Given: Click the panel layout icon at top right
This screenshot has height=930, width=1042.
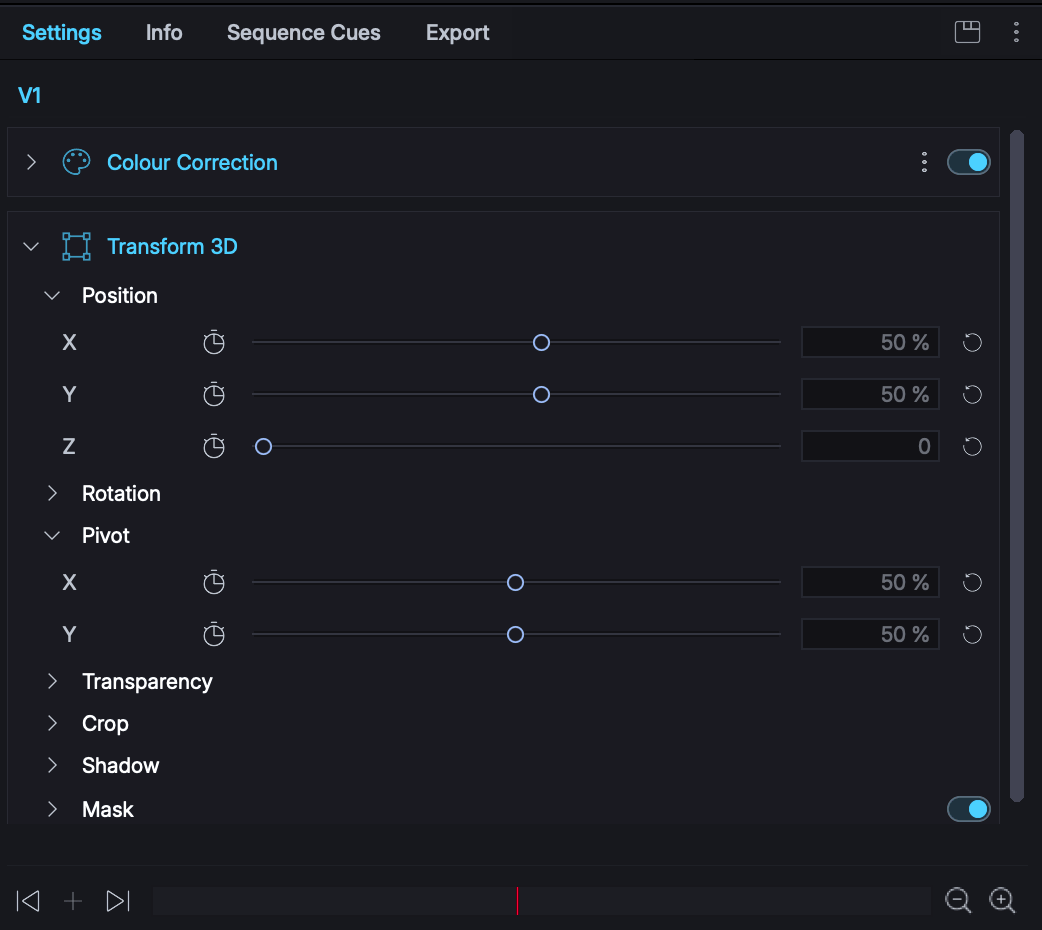Looking at the screenshot, I should [x=967, y=32].
